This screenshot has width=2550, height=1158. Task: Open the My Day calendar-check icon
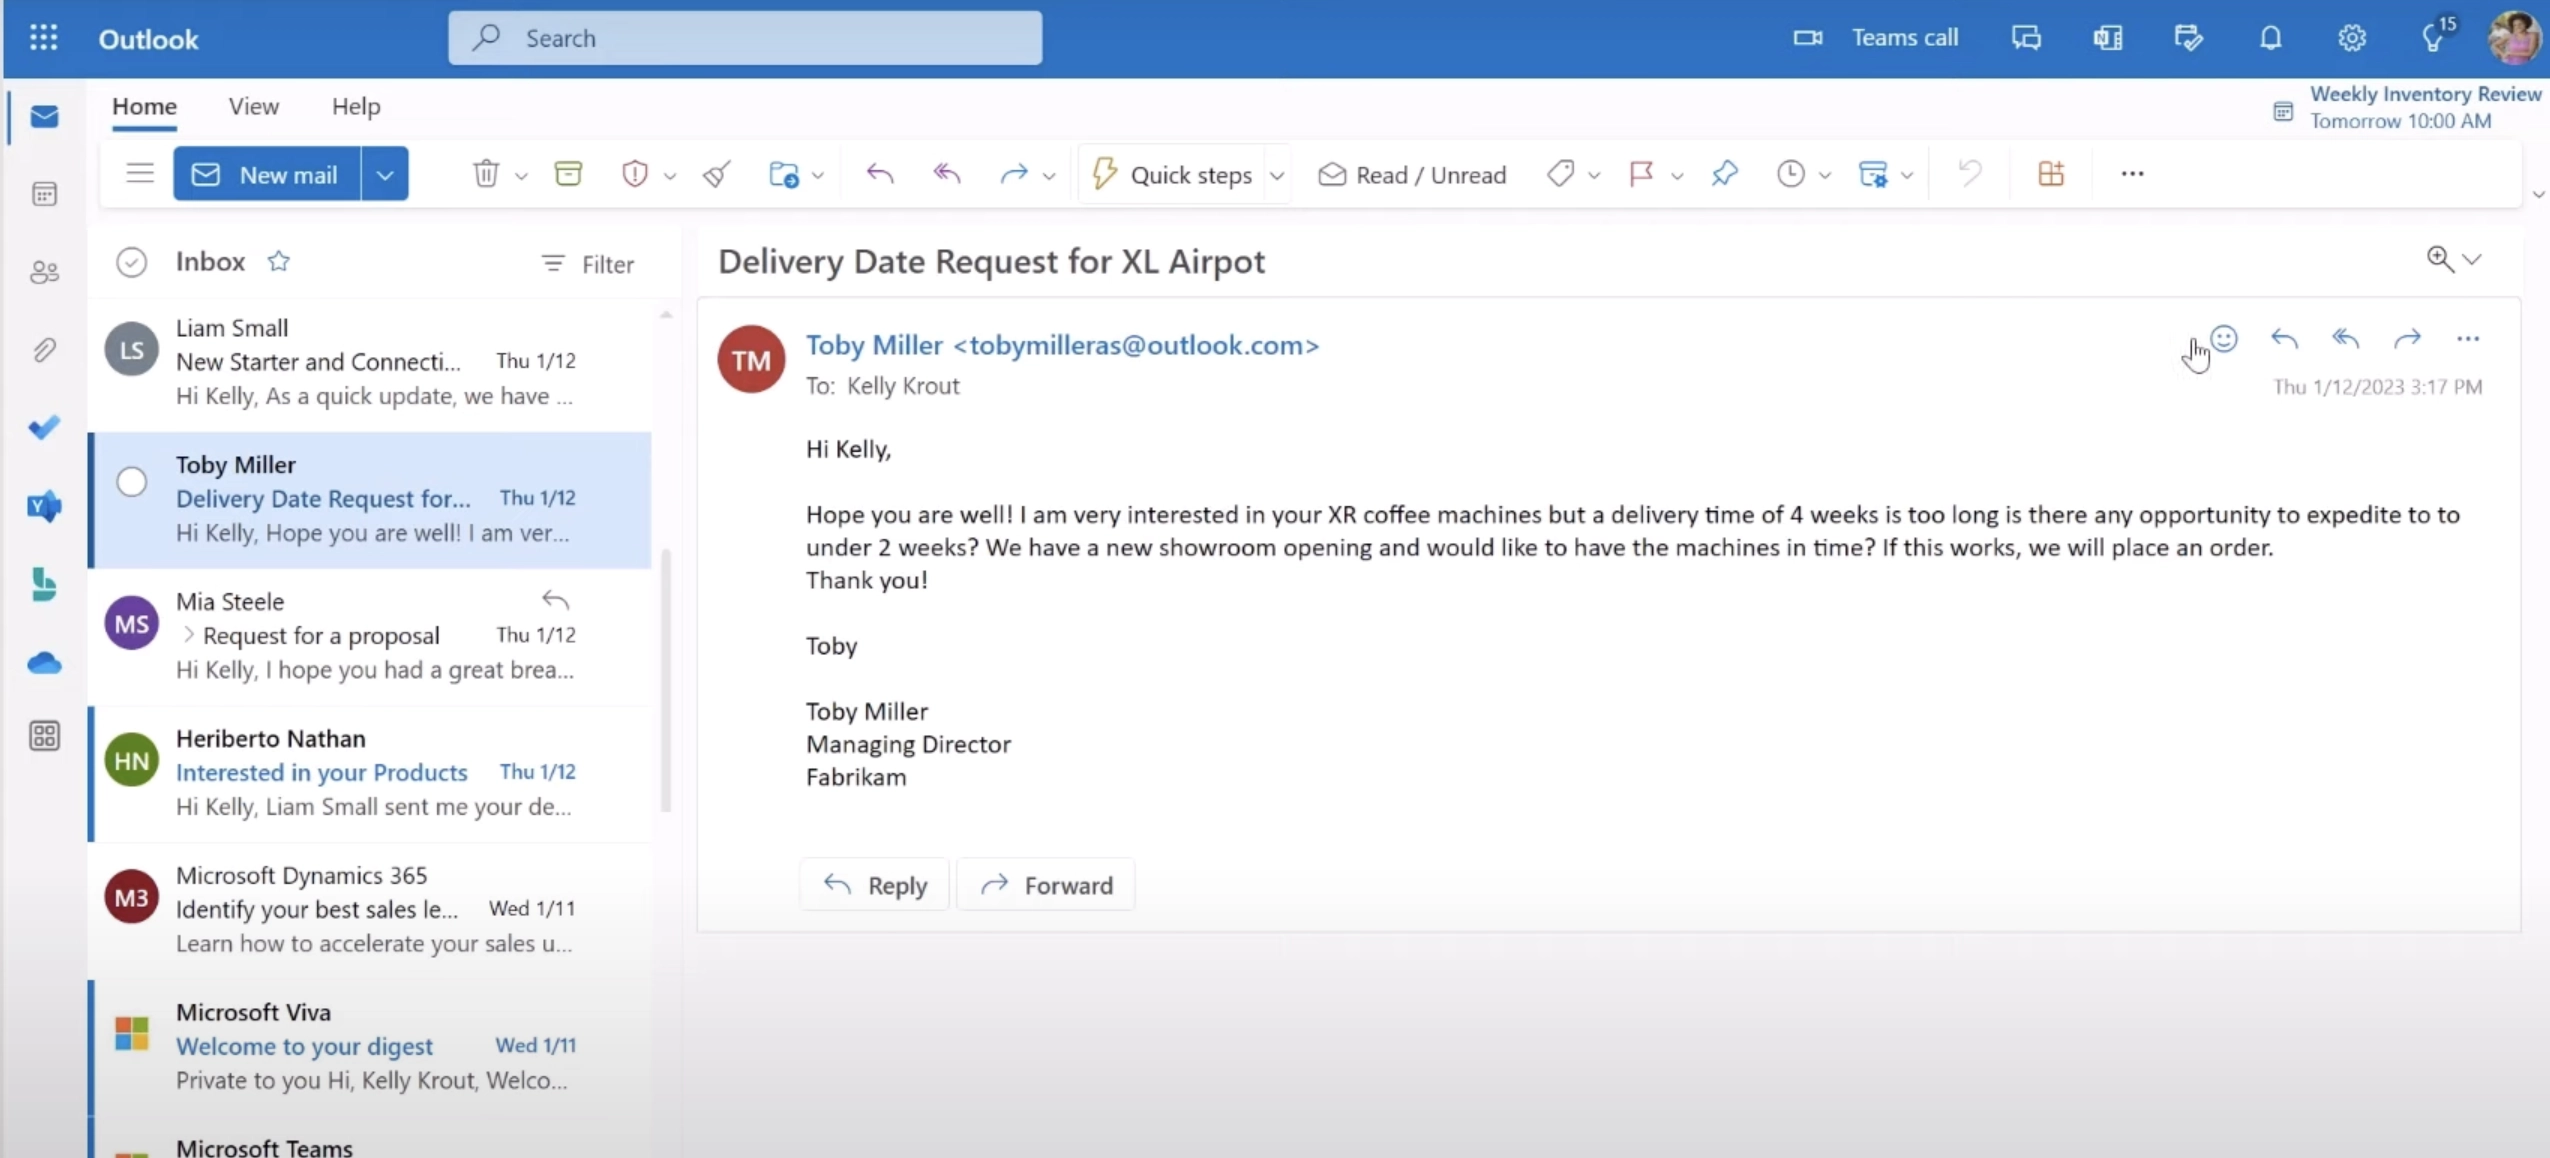[x=2188, y=38]
